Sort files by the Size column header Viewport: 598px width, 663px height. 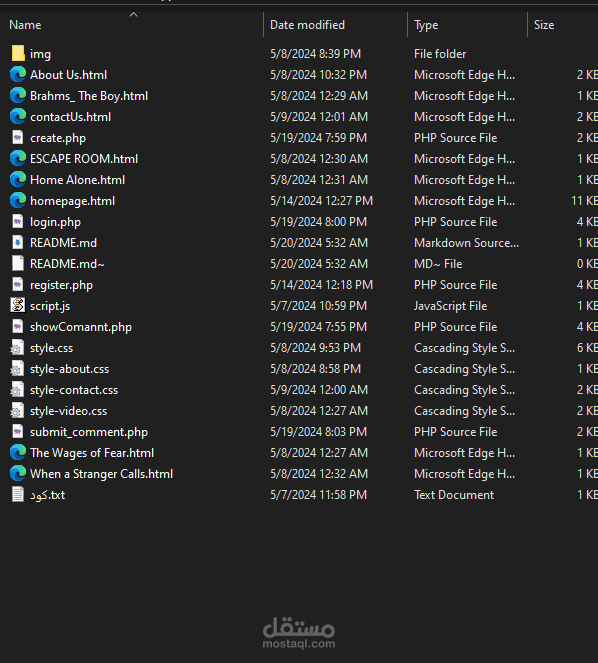[x=544, y=25]
